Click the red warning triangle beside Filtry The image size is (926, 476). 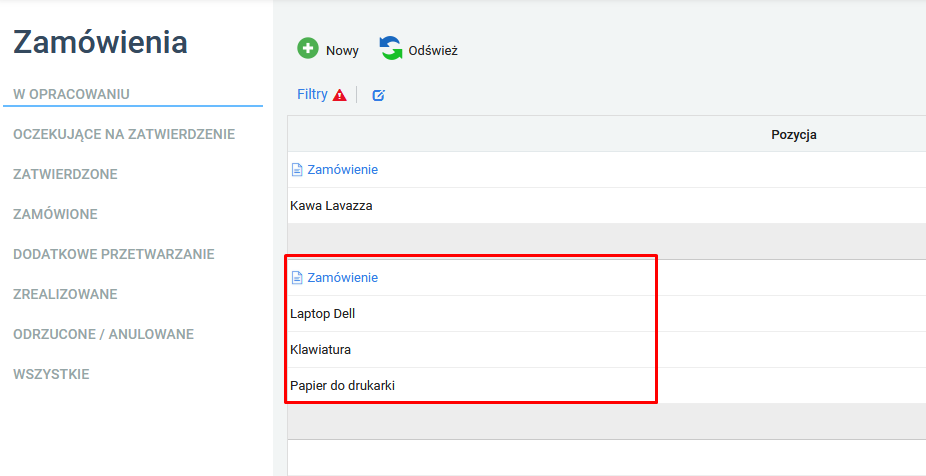pos(340,94)
